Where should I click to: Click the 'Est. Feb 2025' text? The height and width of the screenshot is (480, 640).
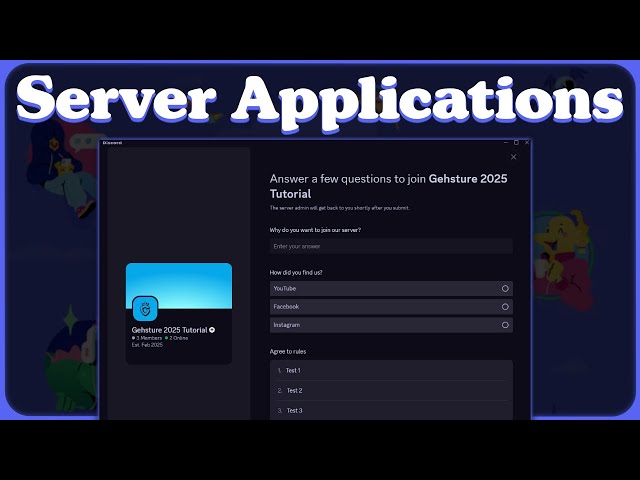(147, 345)
